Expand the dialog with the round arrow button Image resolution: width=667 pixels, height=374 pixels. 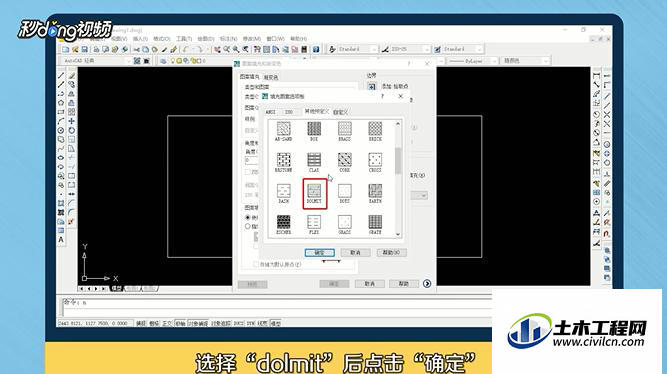coord(427,283)
